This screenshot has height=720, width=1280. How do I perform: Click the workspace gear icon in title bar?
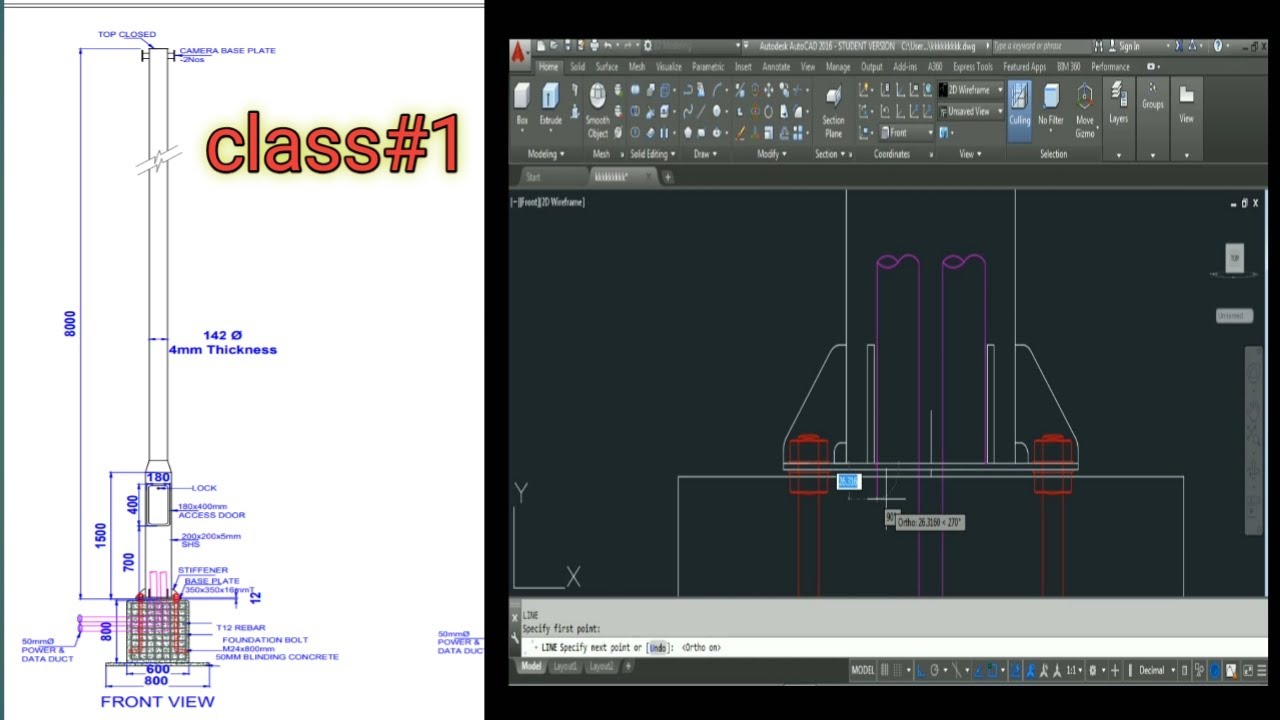point(648,46)
